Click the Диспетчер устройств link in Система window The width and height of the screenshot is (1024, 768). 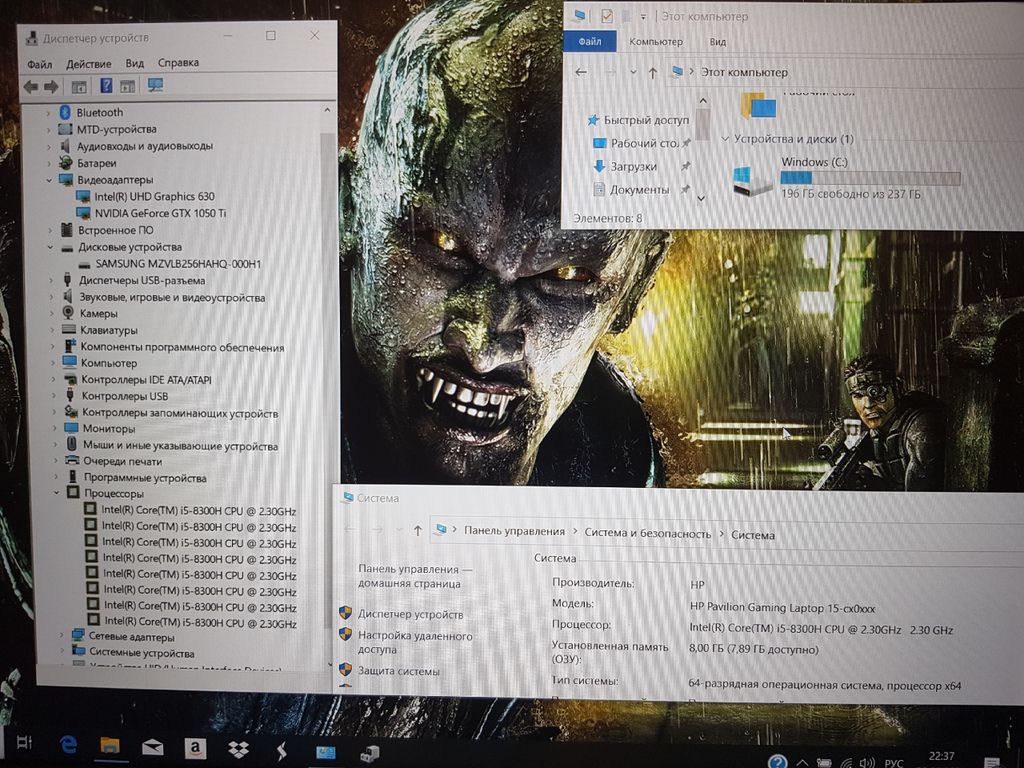pyautogui.click(x=410, y=615)
